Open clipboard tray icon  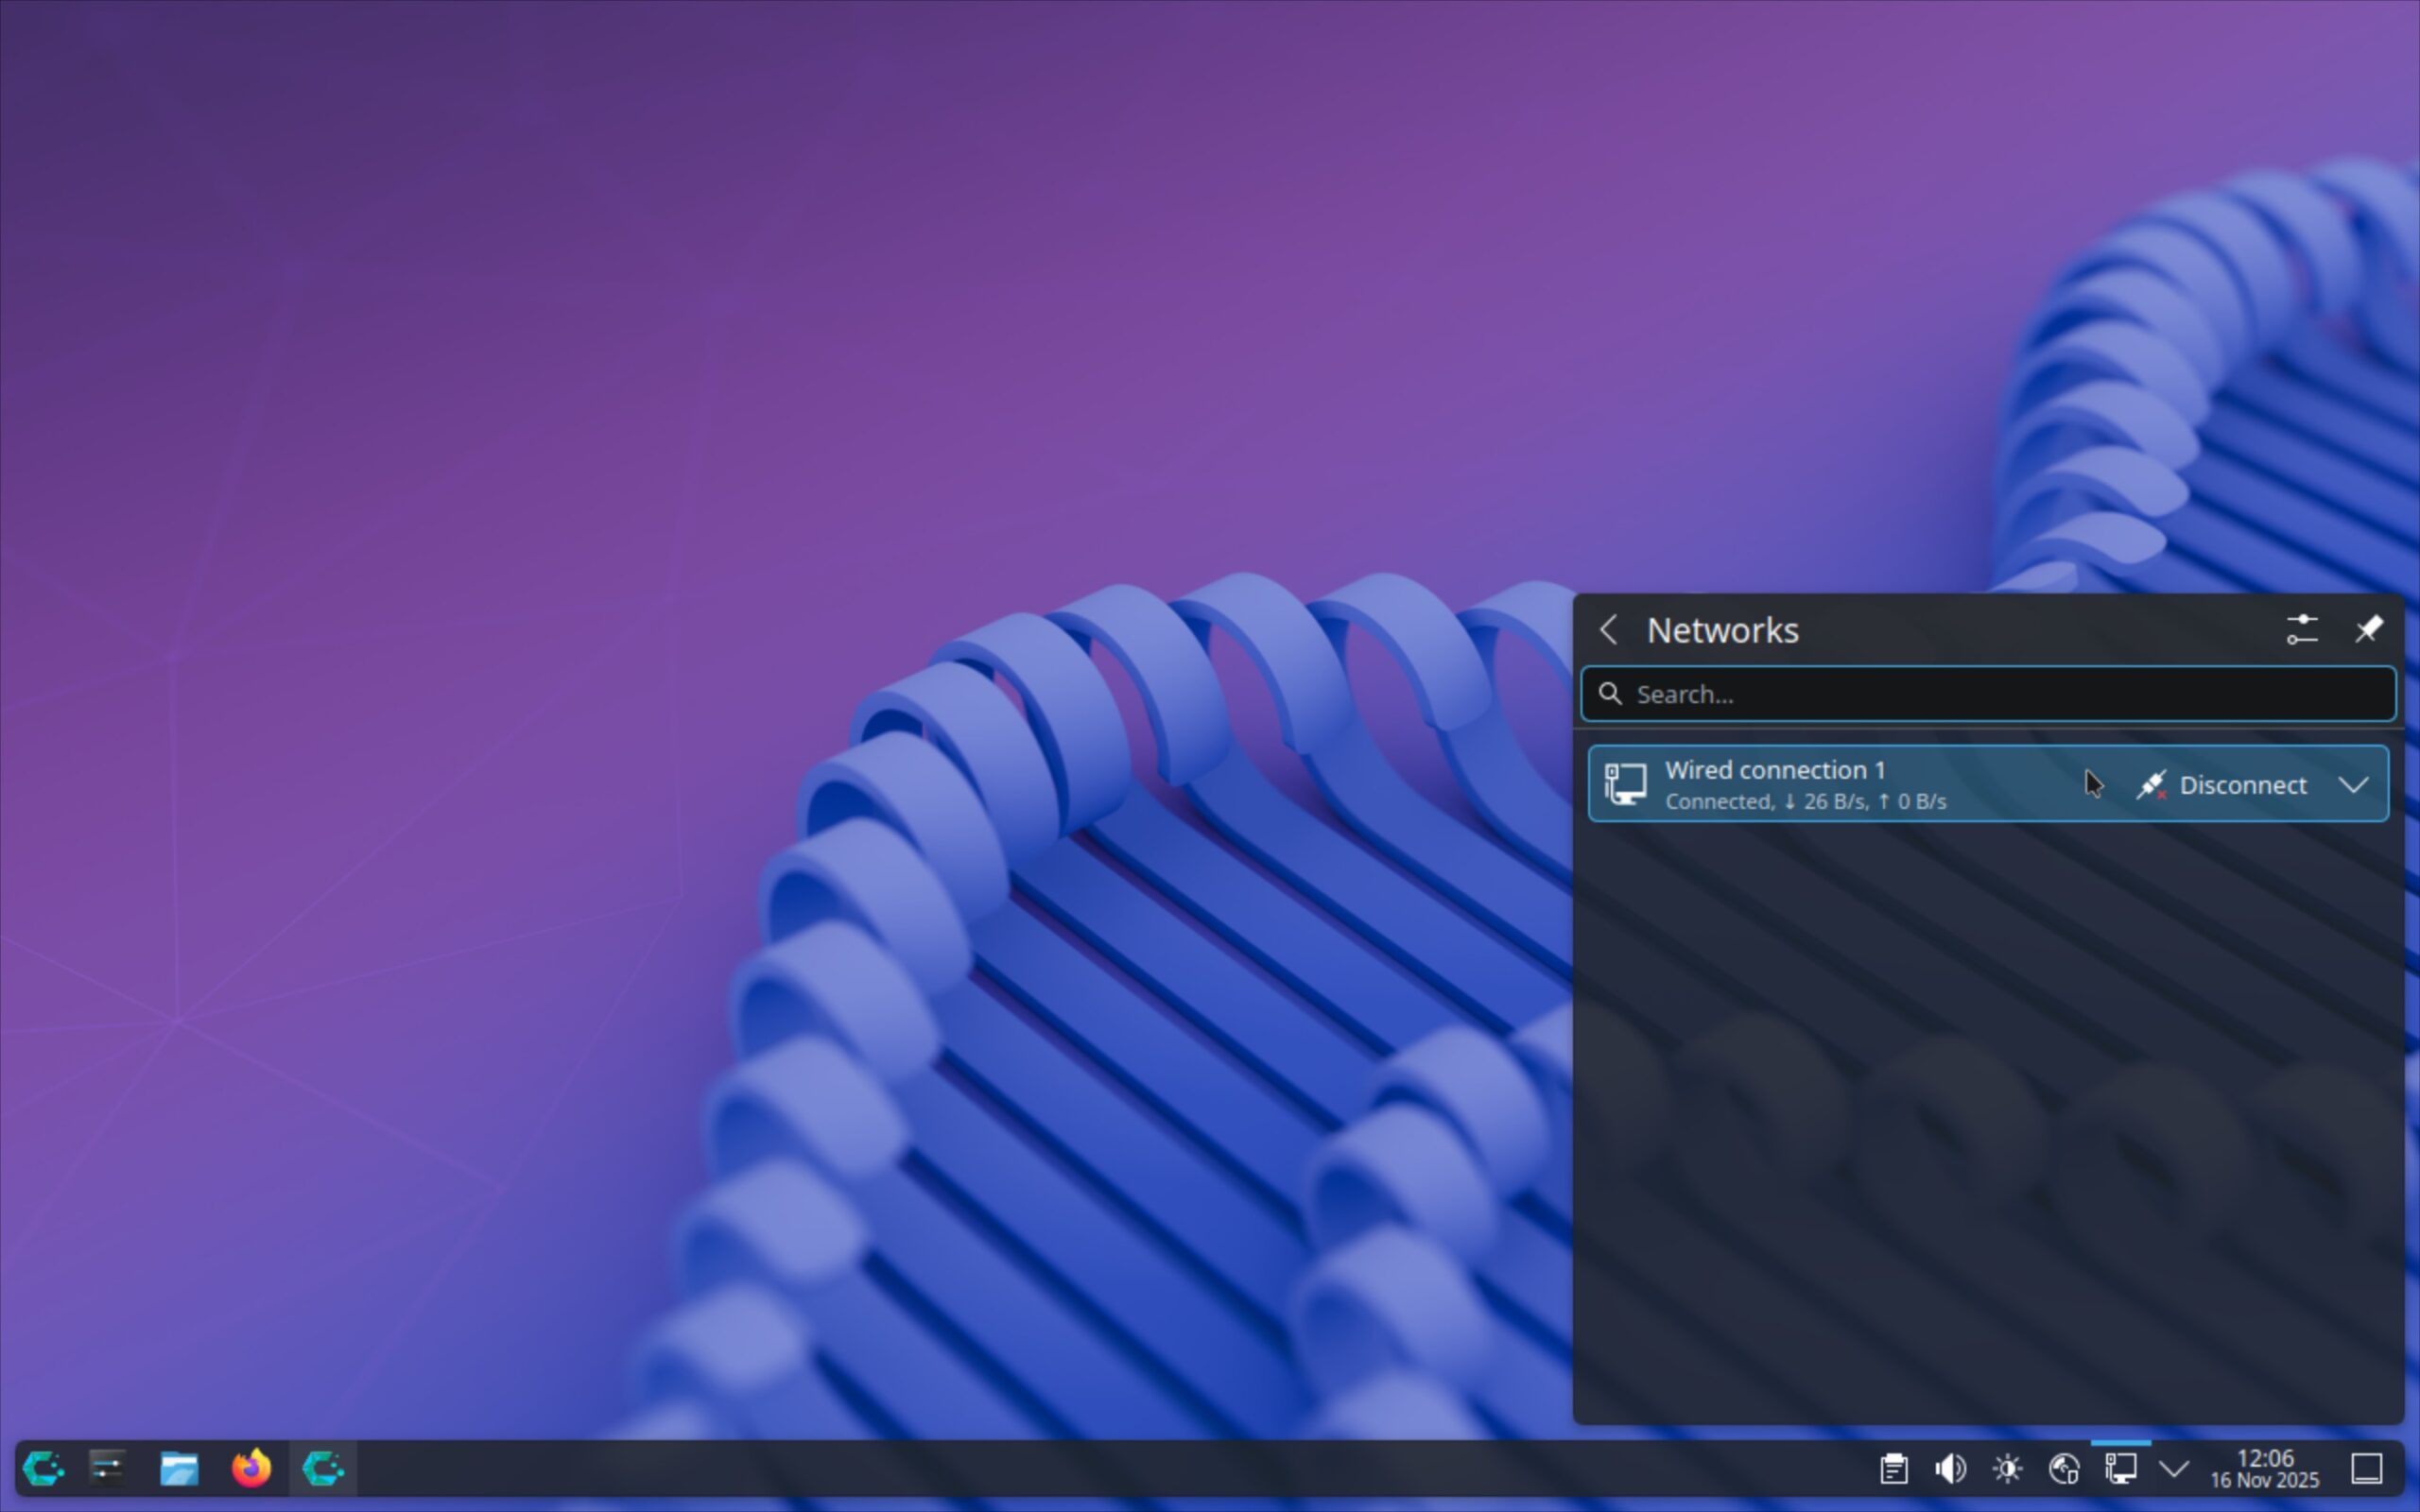pos(1893,1469)
